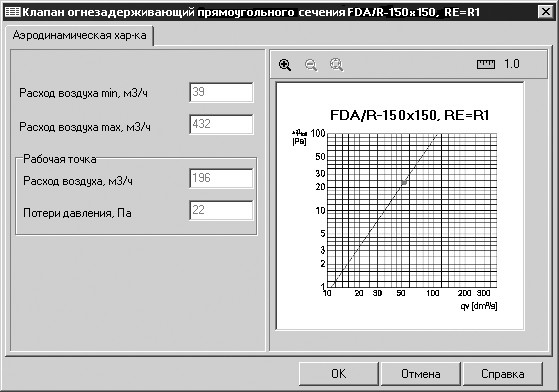
Task: Confirm with the OK button
Action: click(338, 374)
